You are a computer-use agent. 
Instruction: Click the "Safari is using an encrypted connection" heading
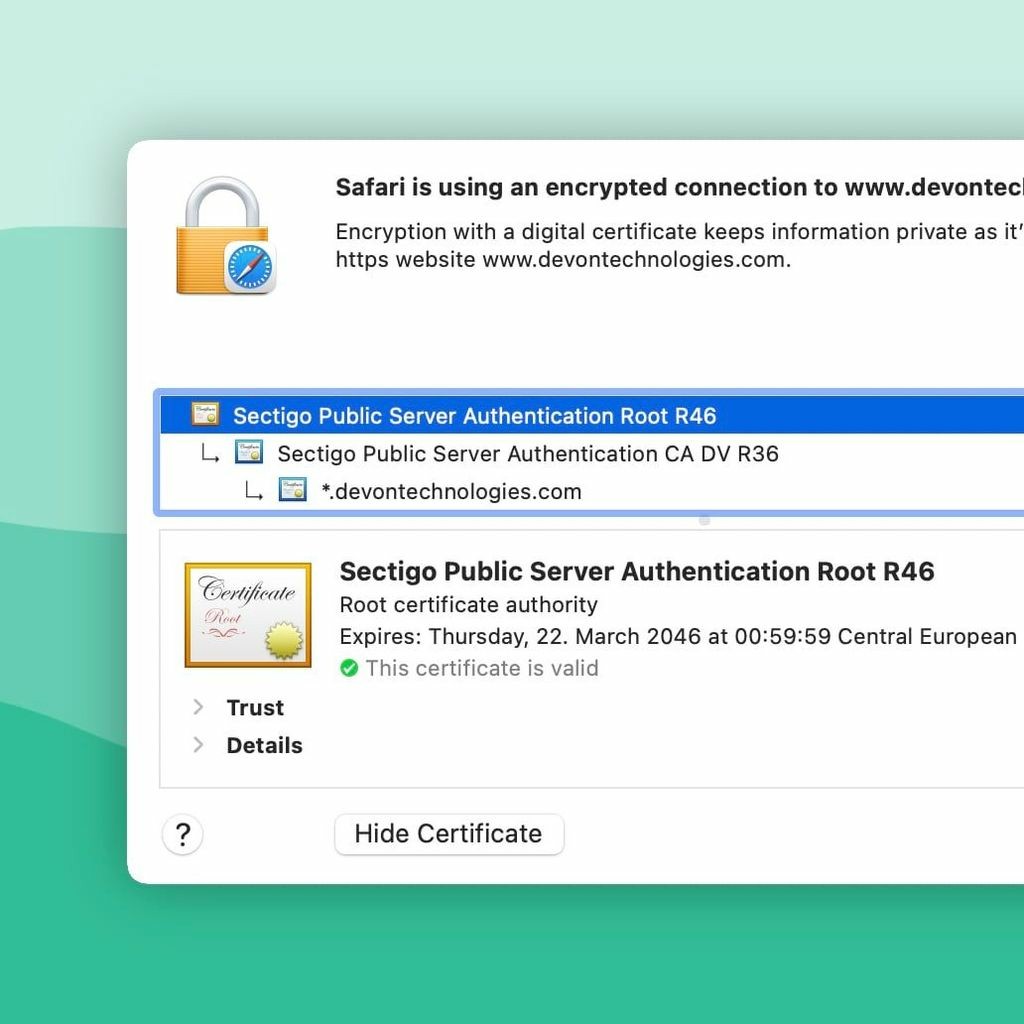[x=679, y=187]
